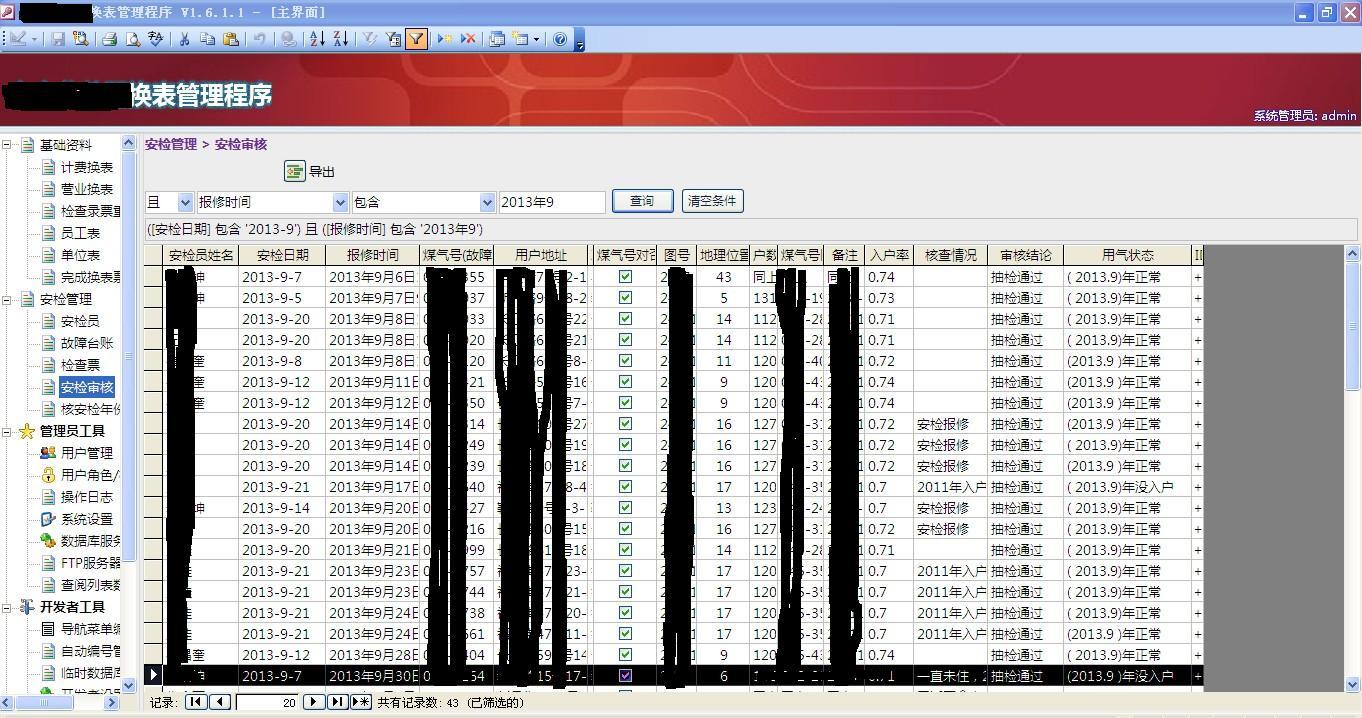1362x718 pixels.
Task: Click the Print icon in the toolbar
Action: click(108, 39)
